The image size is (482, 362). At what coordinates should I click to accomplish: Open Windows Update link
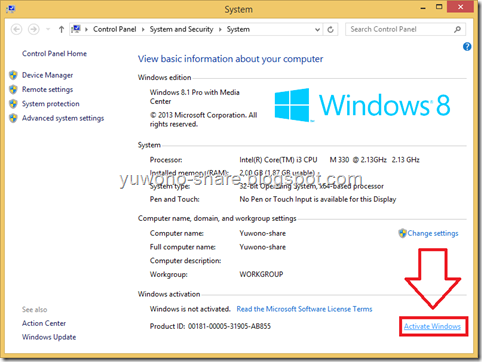(49, 337)
